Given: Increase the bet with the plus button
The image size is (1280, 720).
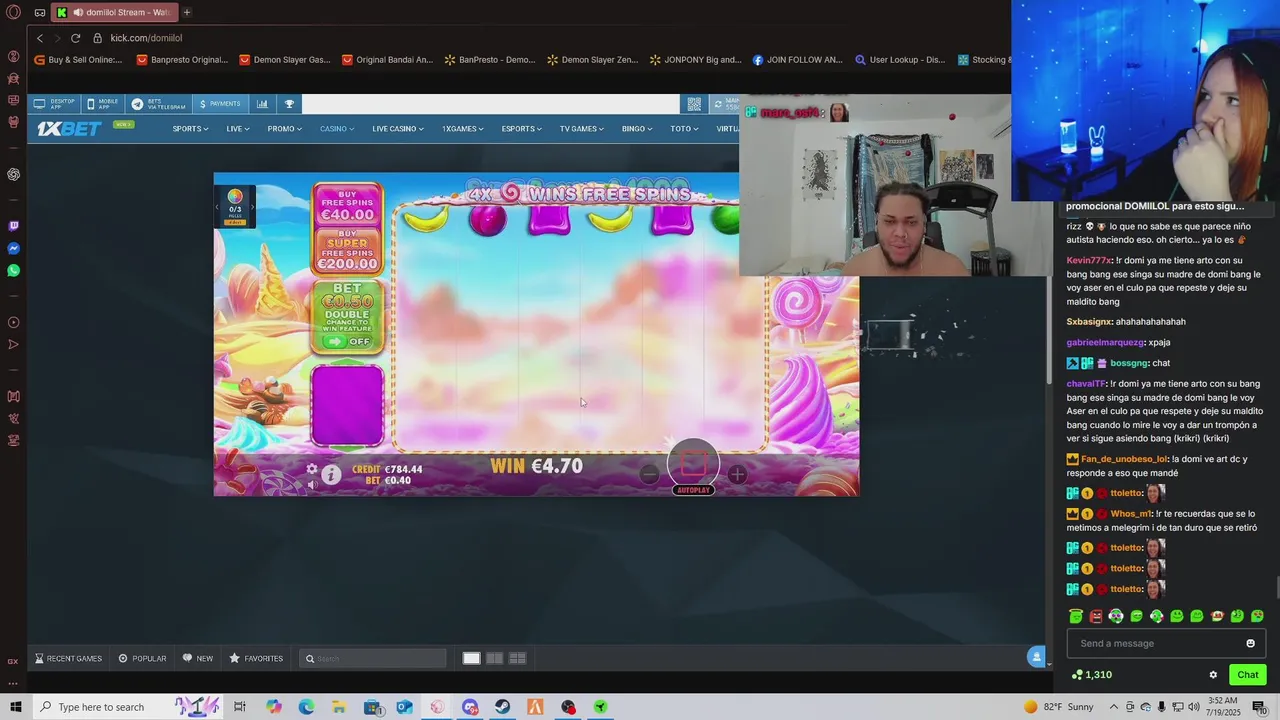Looking at the screenshot, I should (737, 475).
